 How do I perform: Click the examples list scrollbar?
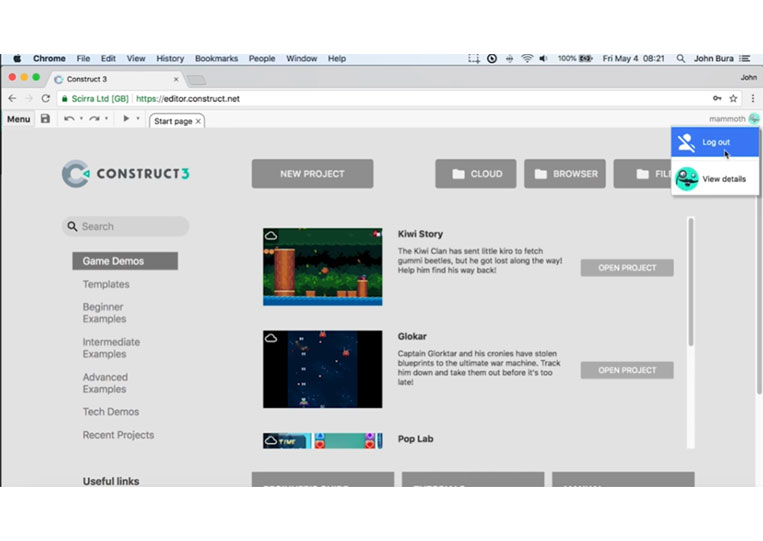point(690,282)
